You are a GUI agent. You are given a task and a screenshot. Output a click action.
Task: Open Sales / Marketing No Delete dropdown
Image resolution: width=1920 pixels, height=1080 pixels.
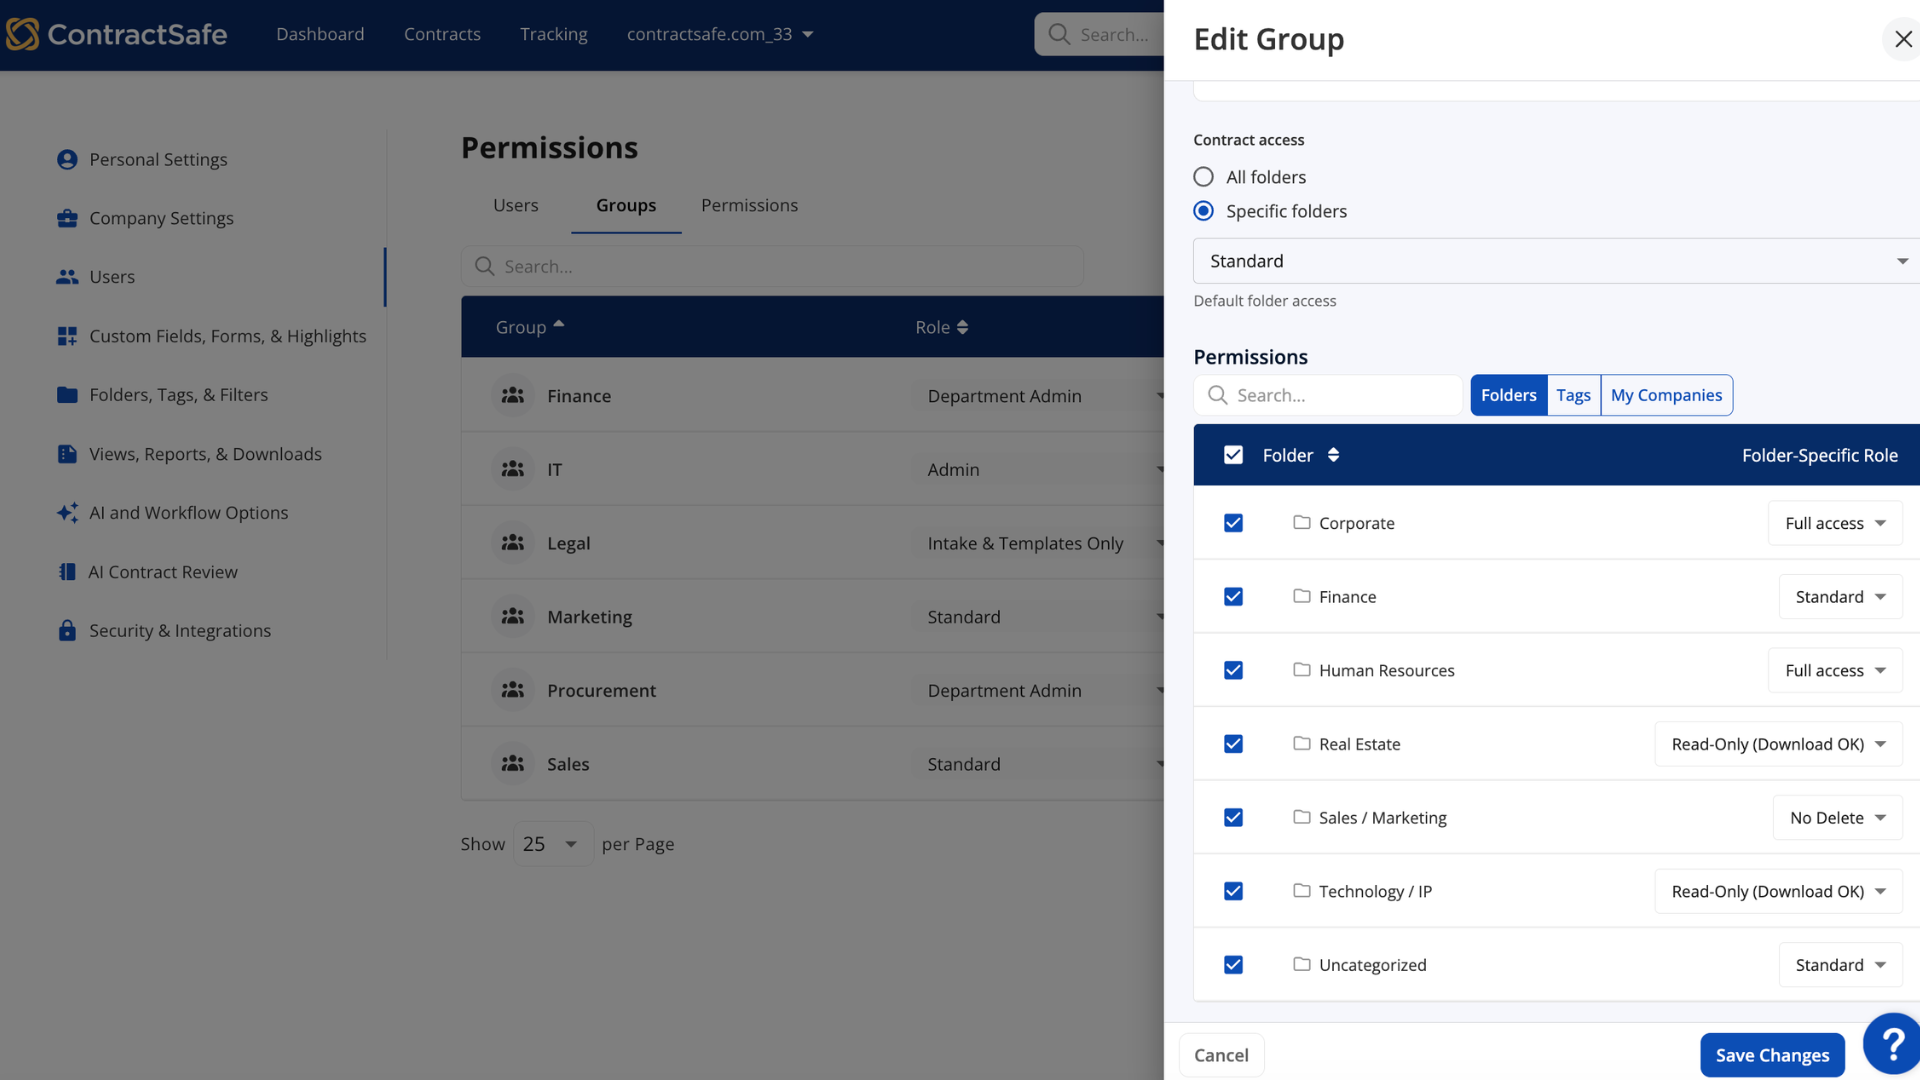[x=1837, y=818]
